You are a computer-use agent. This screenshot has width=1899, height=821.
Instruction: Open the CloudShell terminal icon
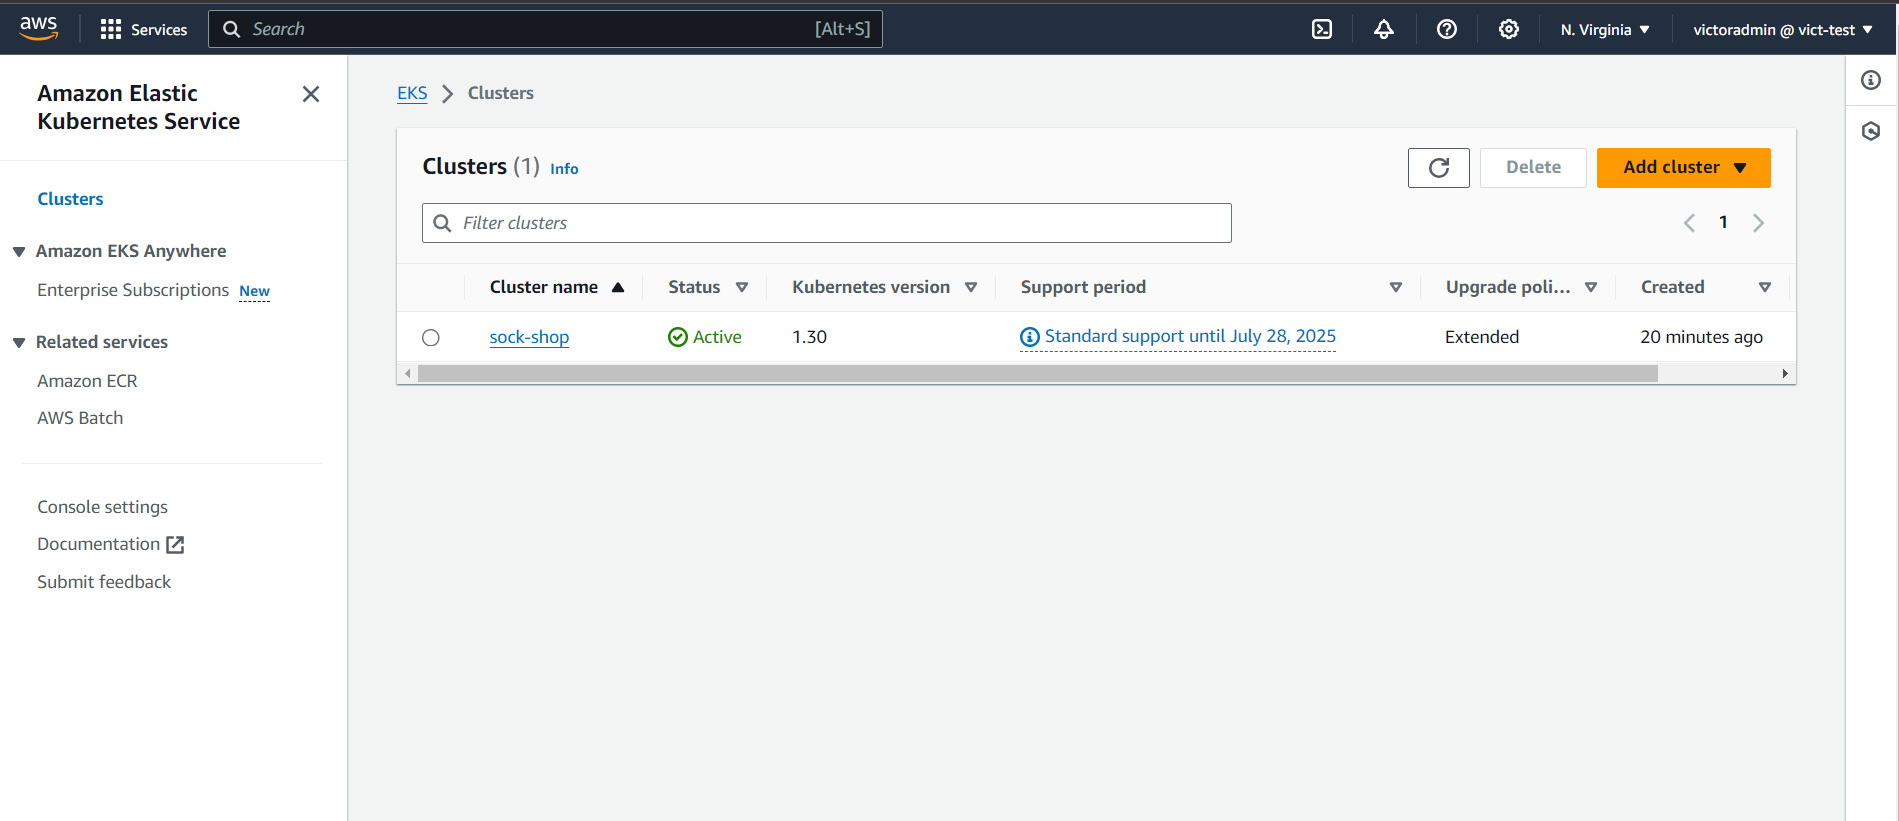[x=1322, y=29]
